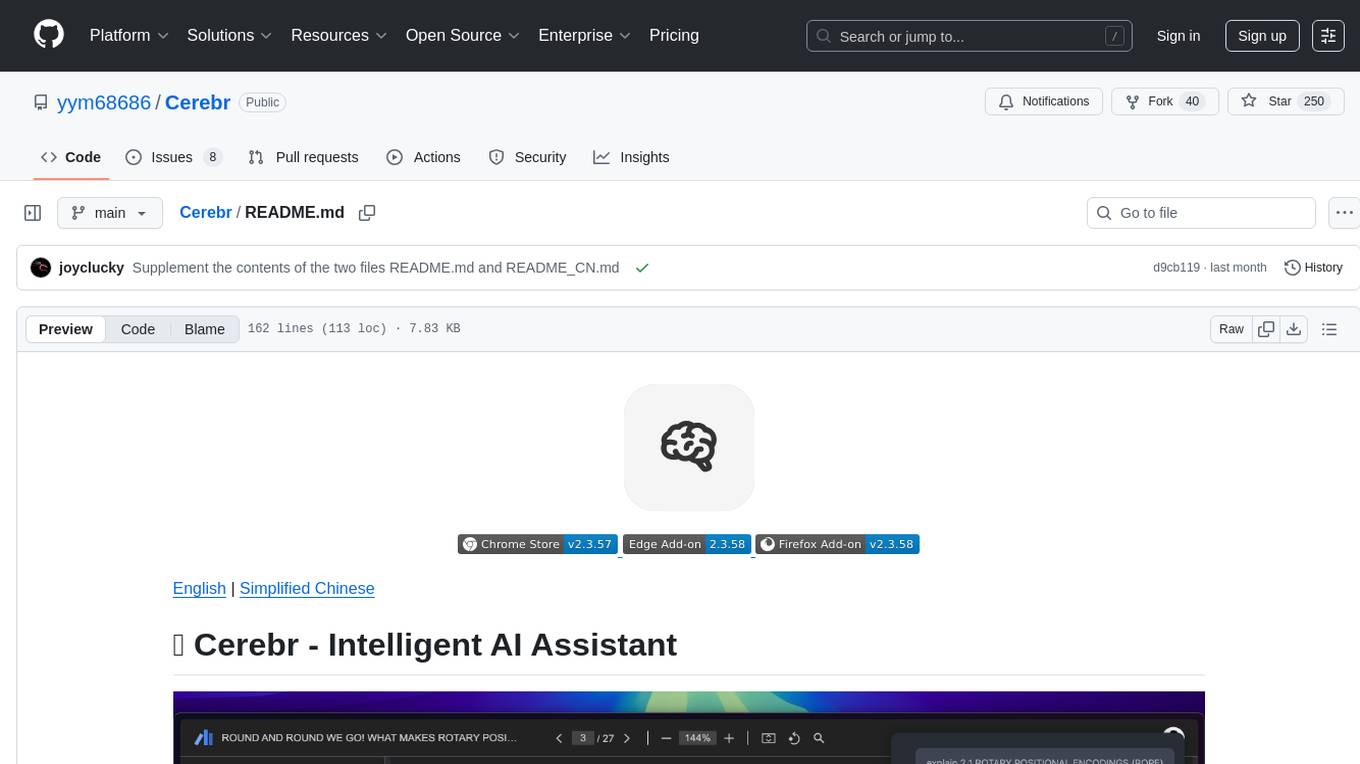Screen dimensions: 1360x764
Task: Click the fork count 40
Action: pyautogui.click(x=1192, y=102)
